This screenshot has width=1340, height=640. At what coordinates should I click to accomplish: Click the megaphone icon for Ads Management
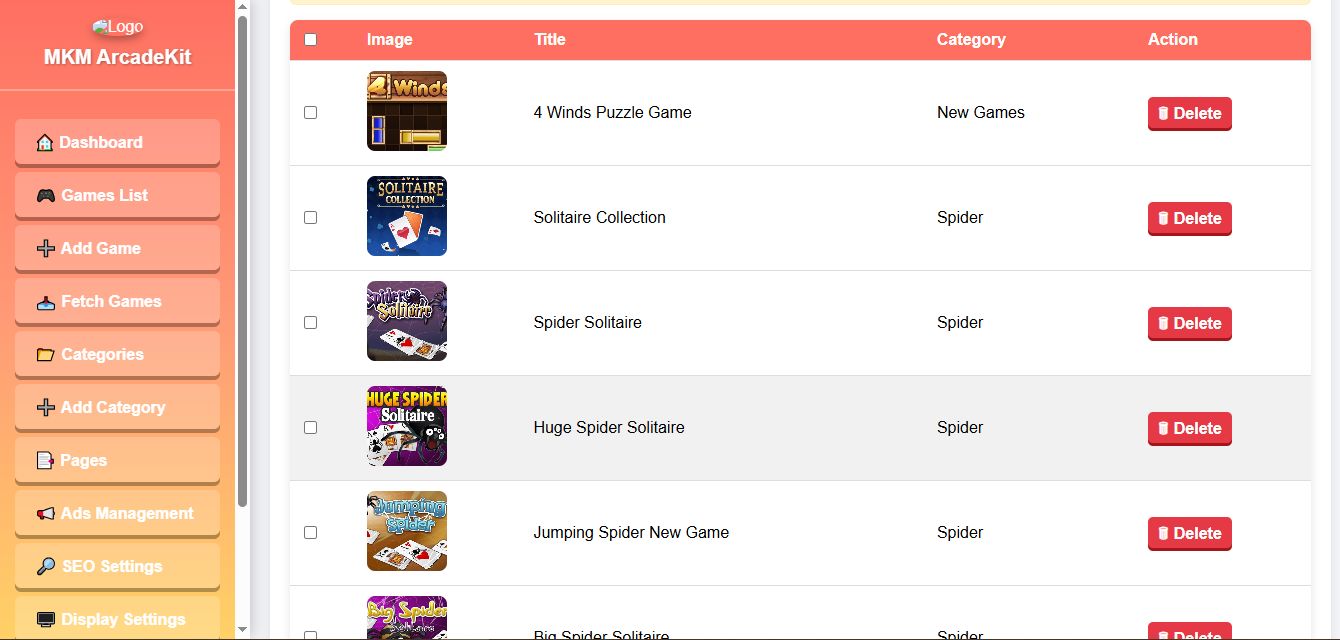pos(46,514)
